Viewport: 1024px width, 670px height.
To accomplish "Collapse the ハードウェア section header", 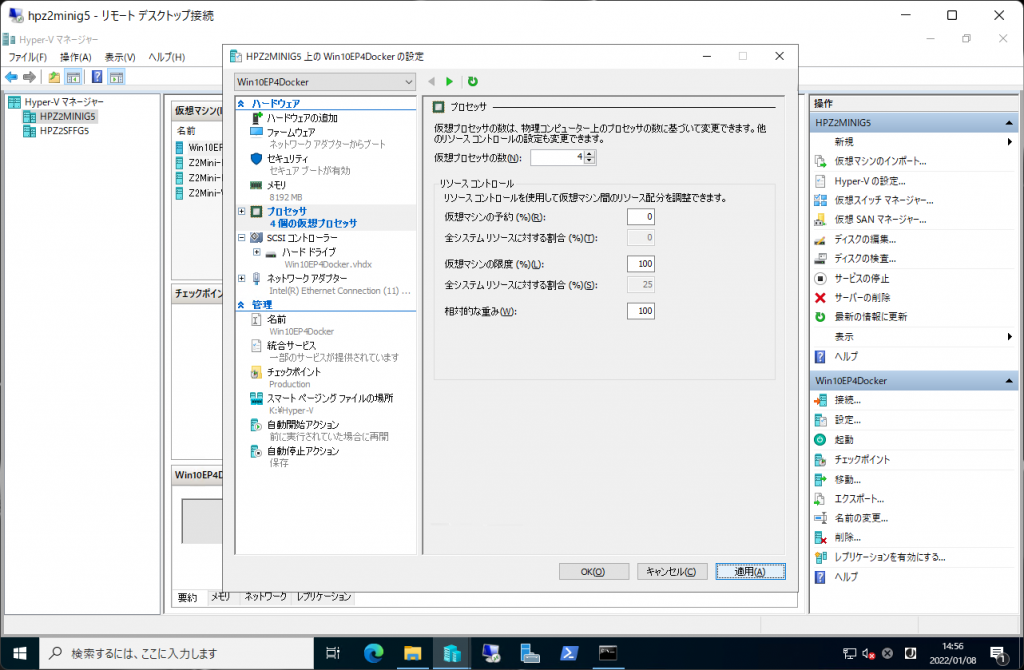I will 241,104.
